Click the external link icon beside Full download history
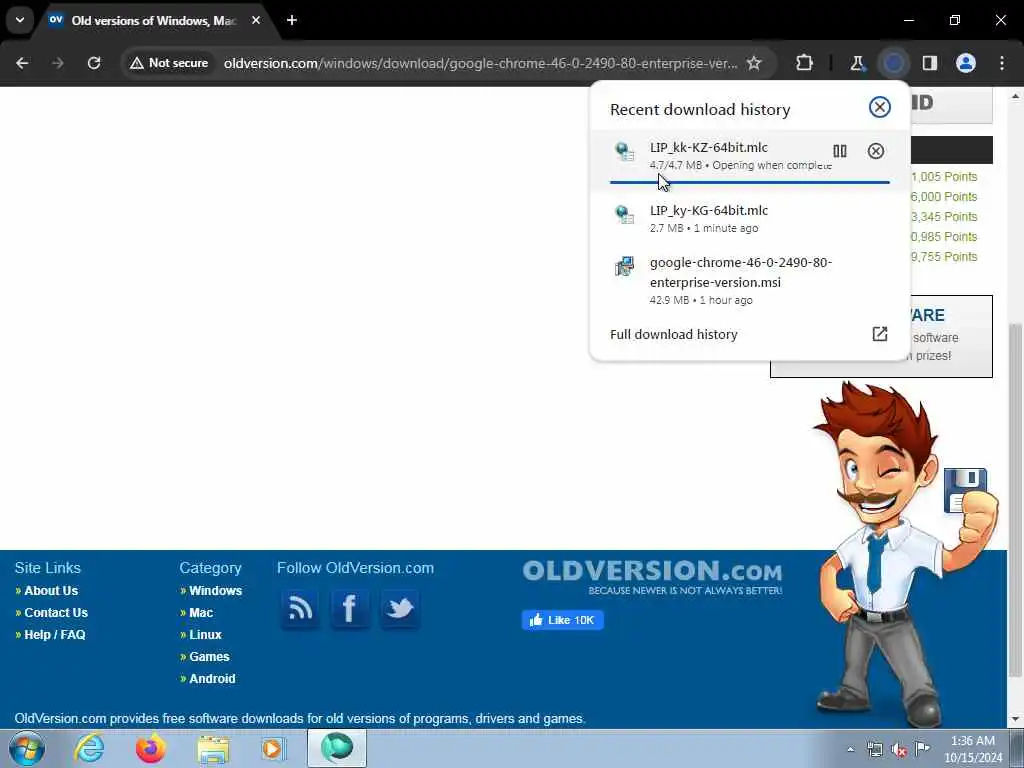 880,334
